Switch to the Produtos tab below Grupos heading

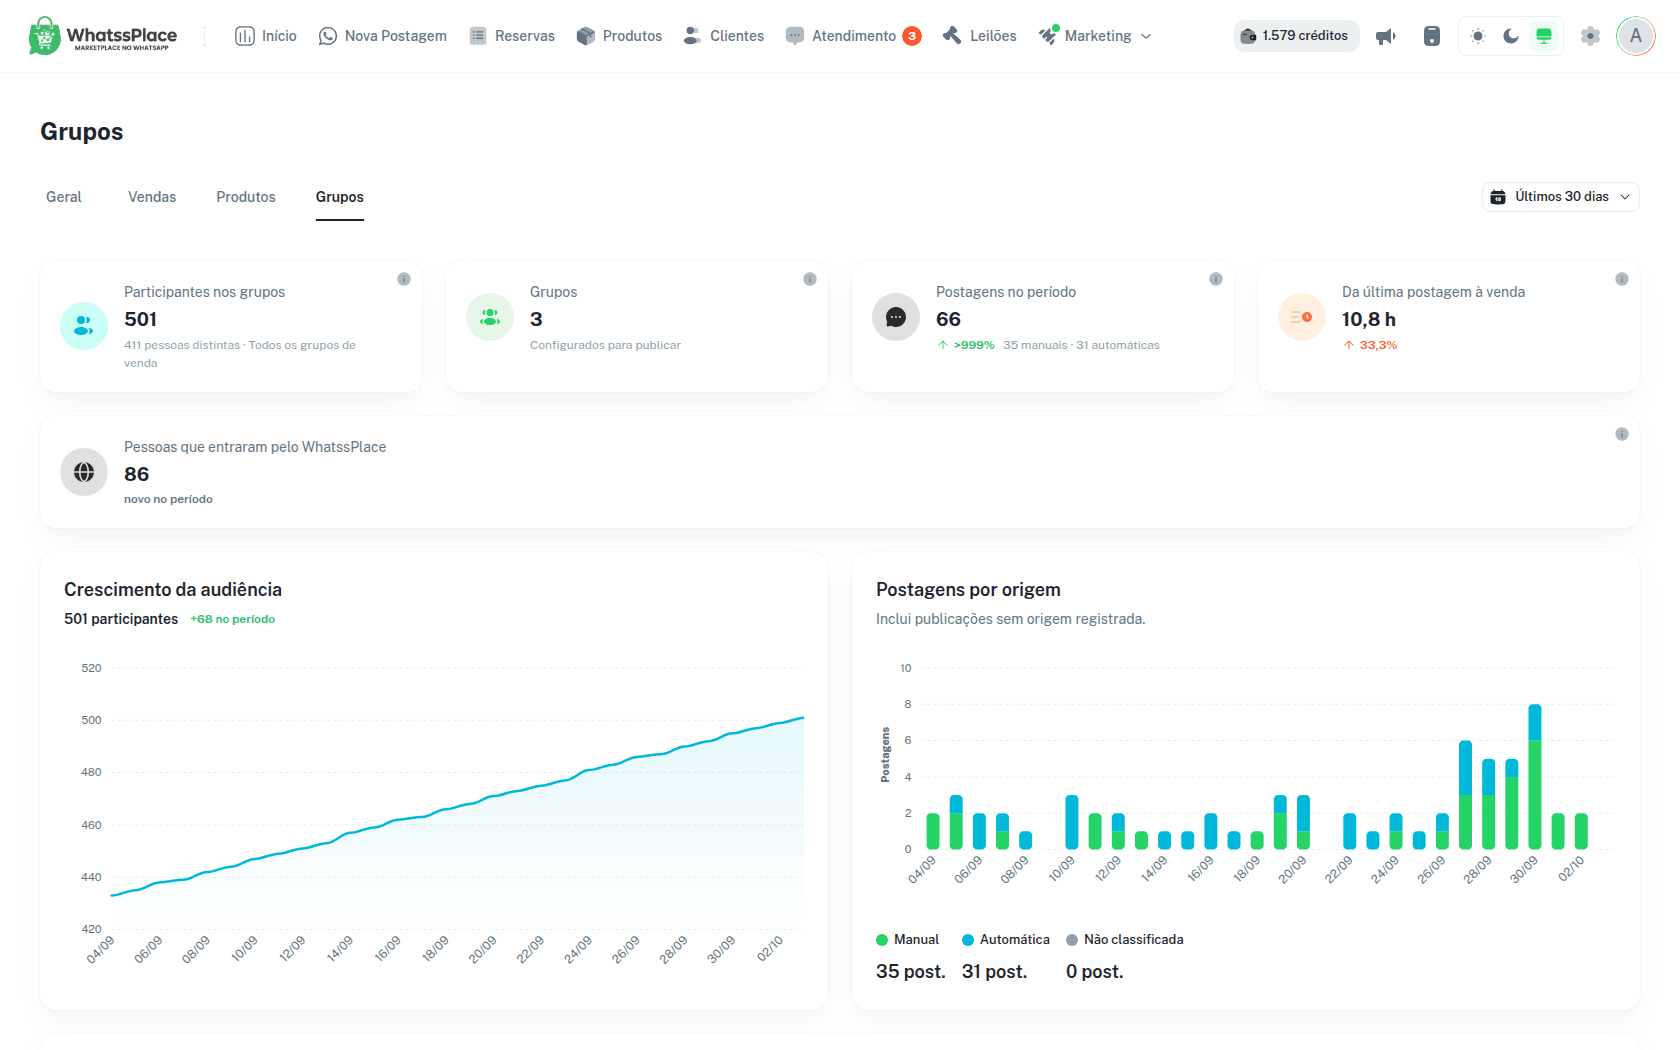click(246, 197)
